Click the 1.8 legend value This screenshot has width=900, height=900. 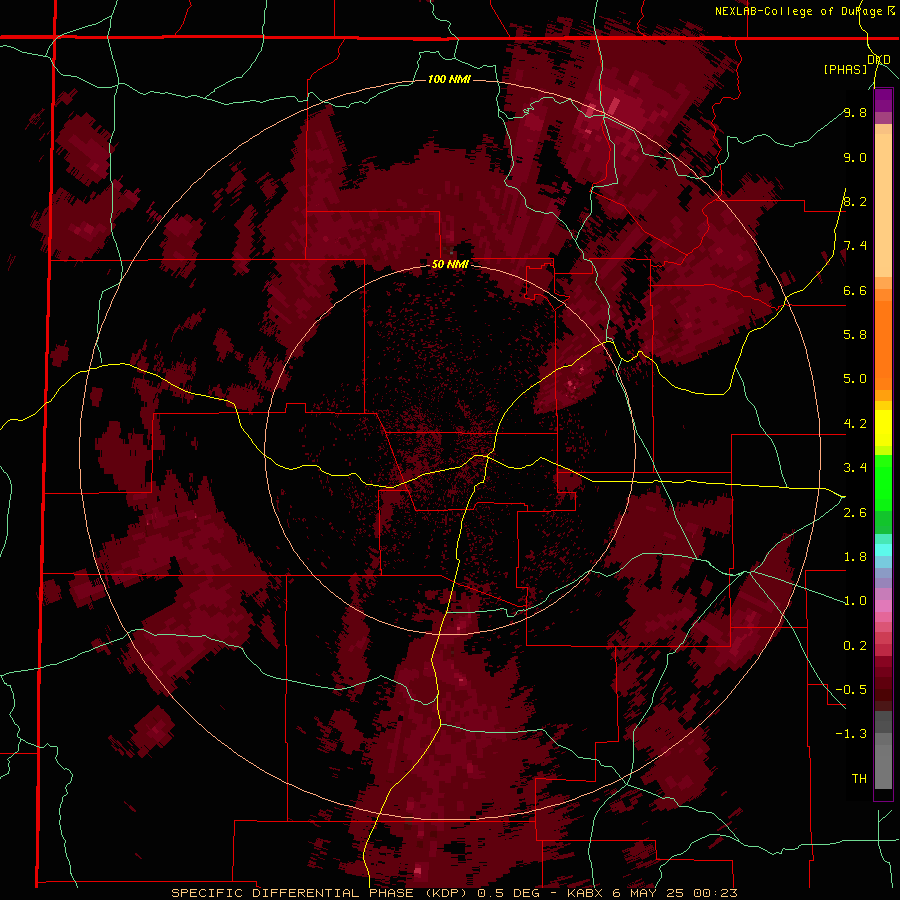pos(855,557)
